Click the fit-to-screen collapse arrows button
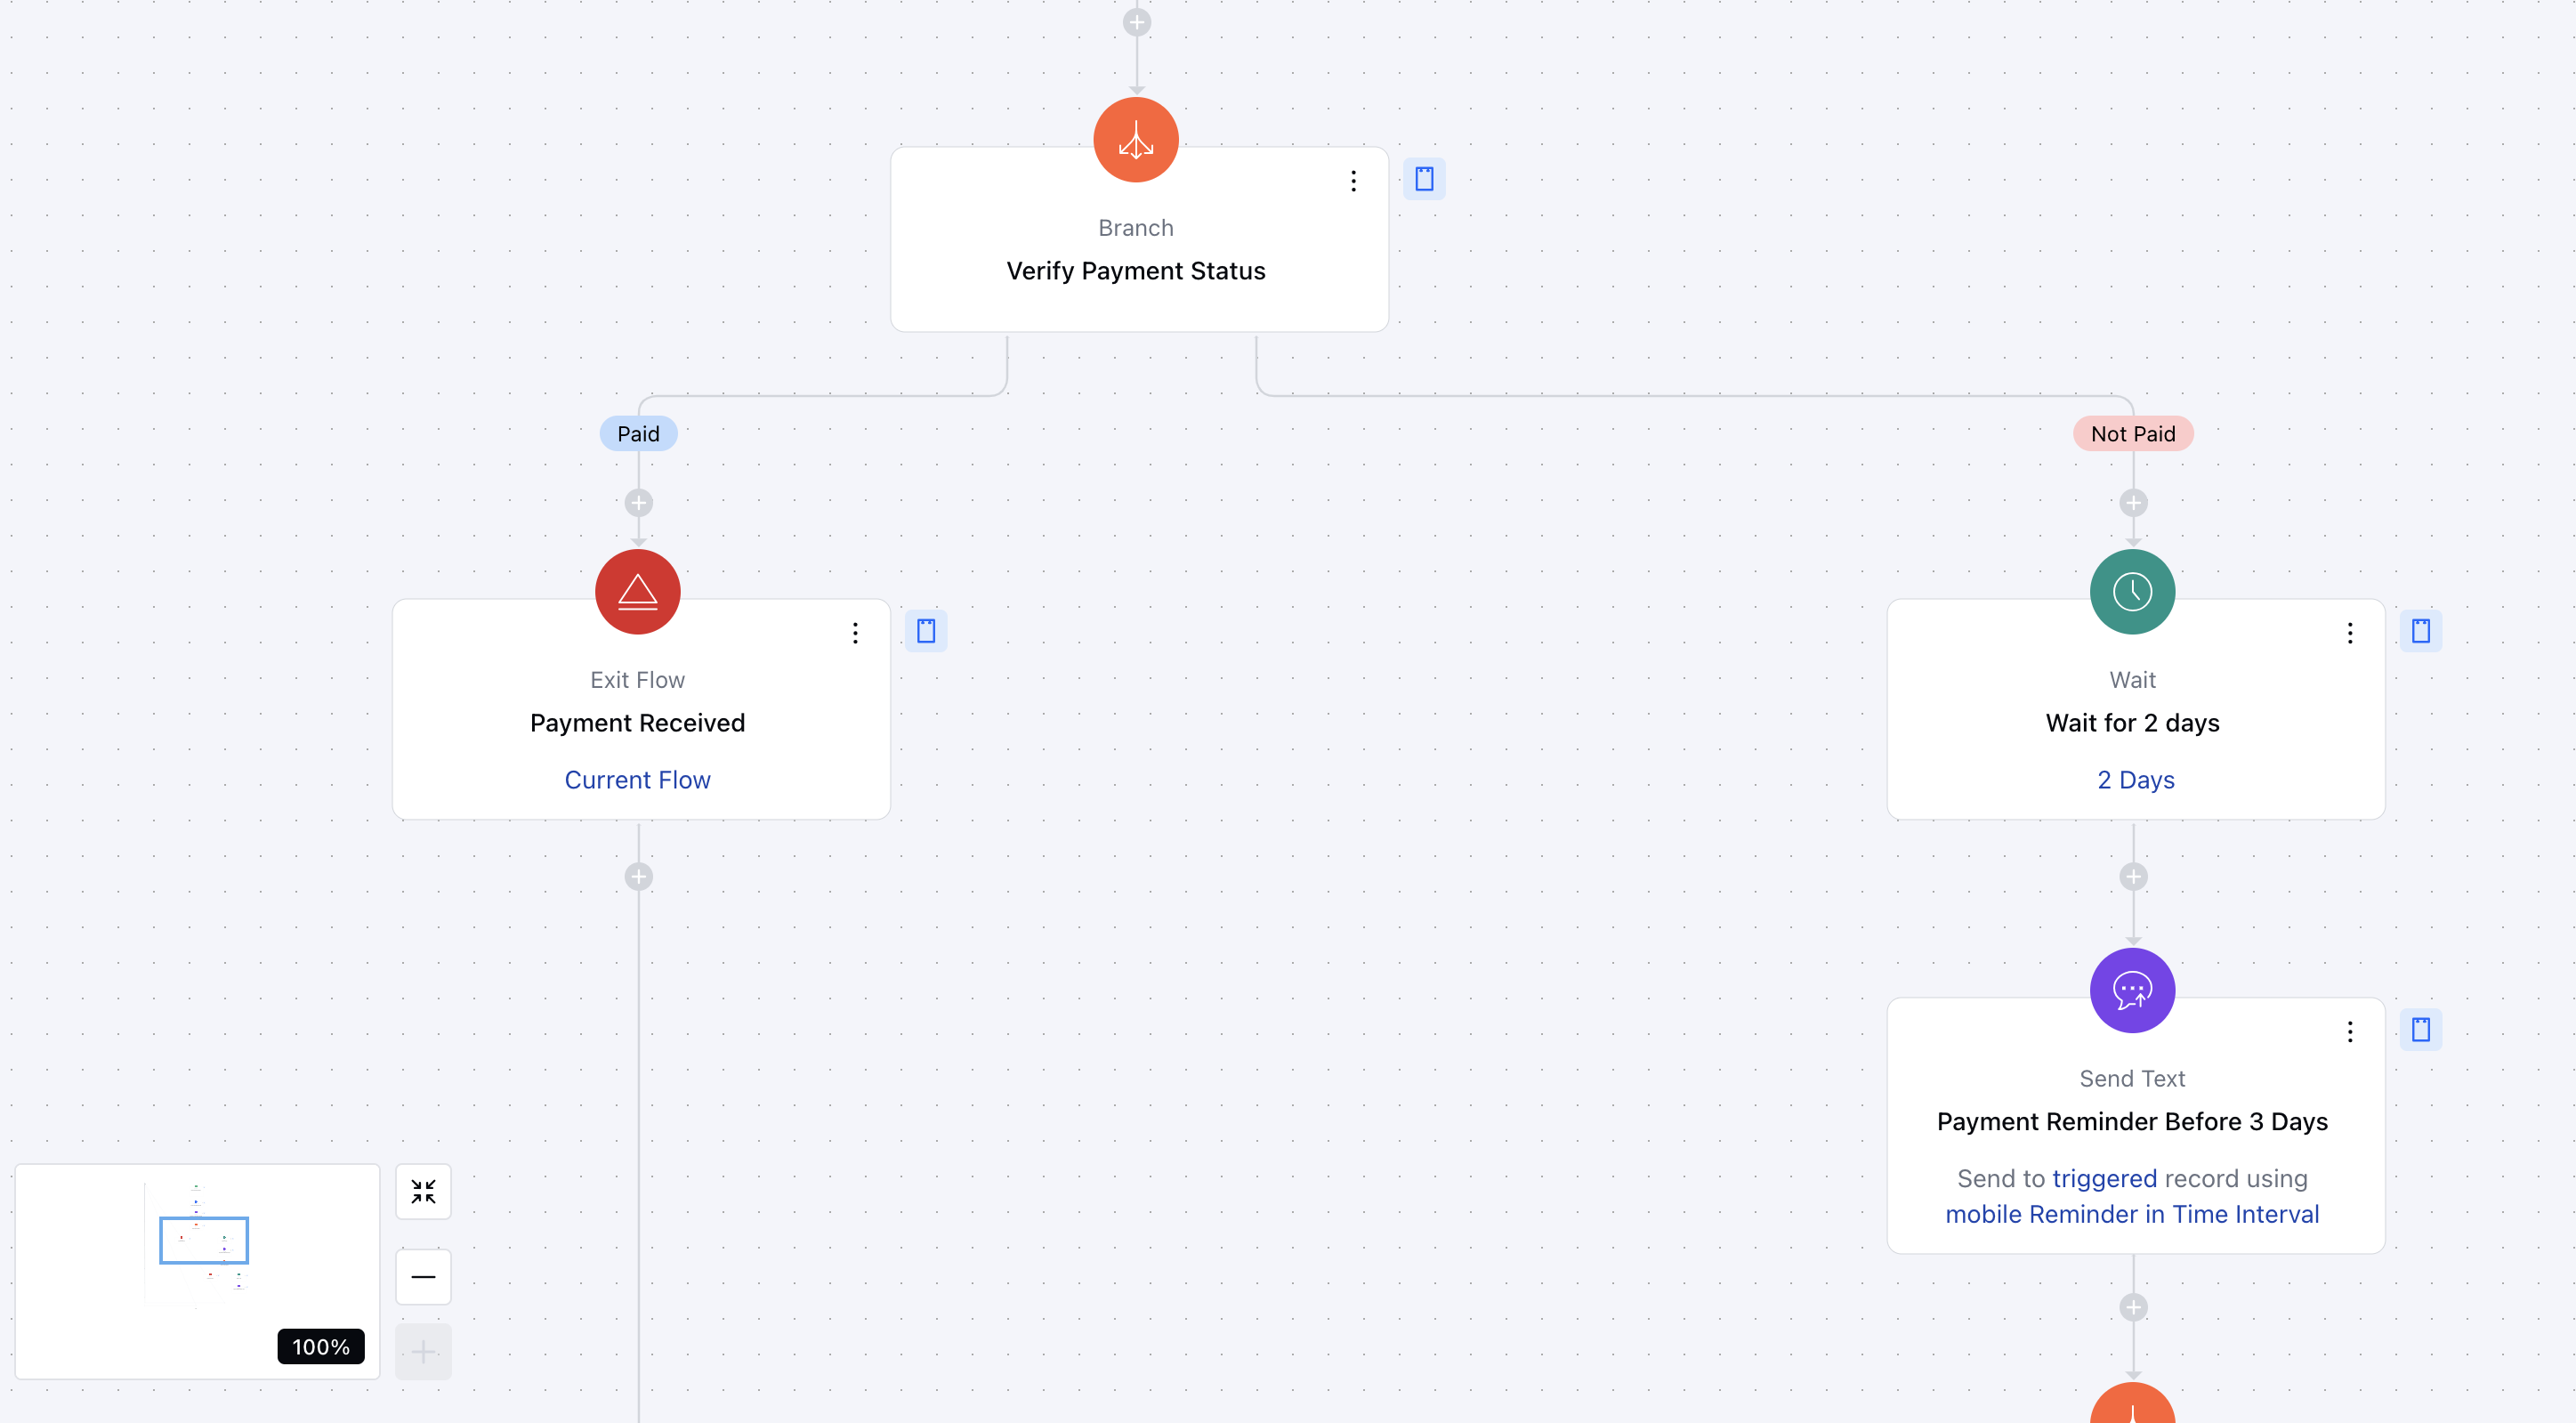 pos(423,1191)
